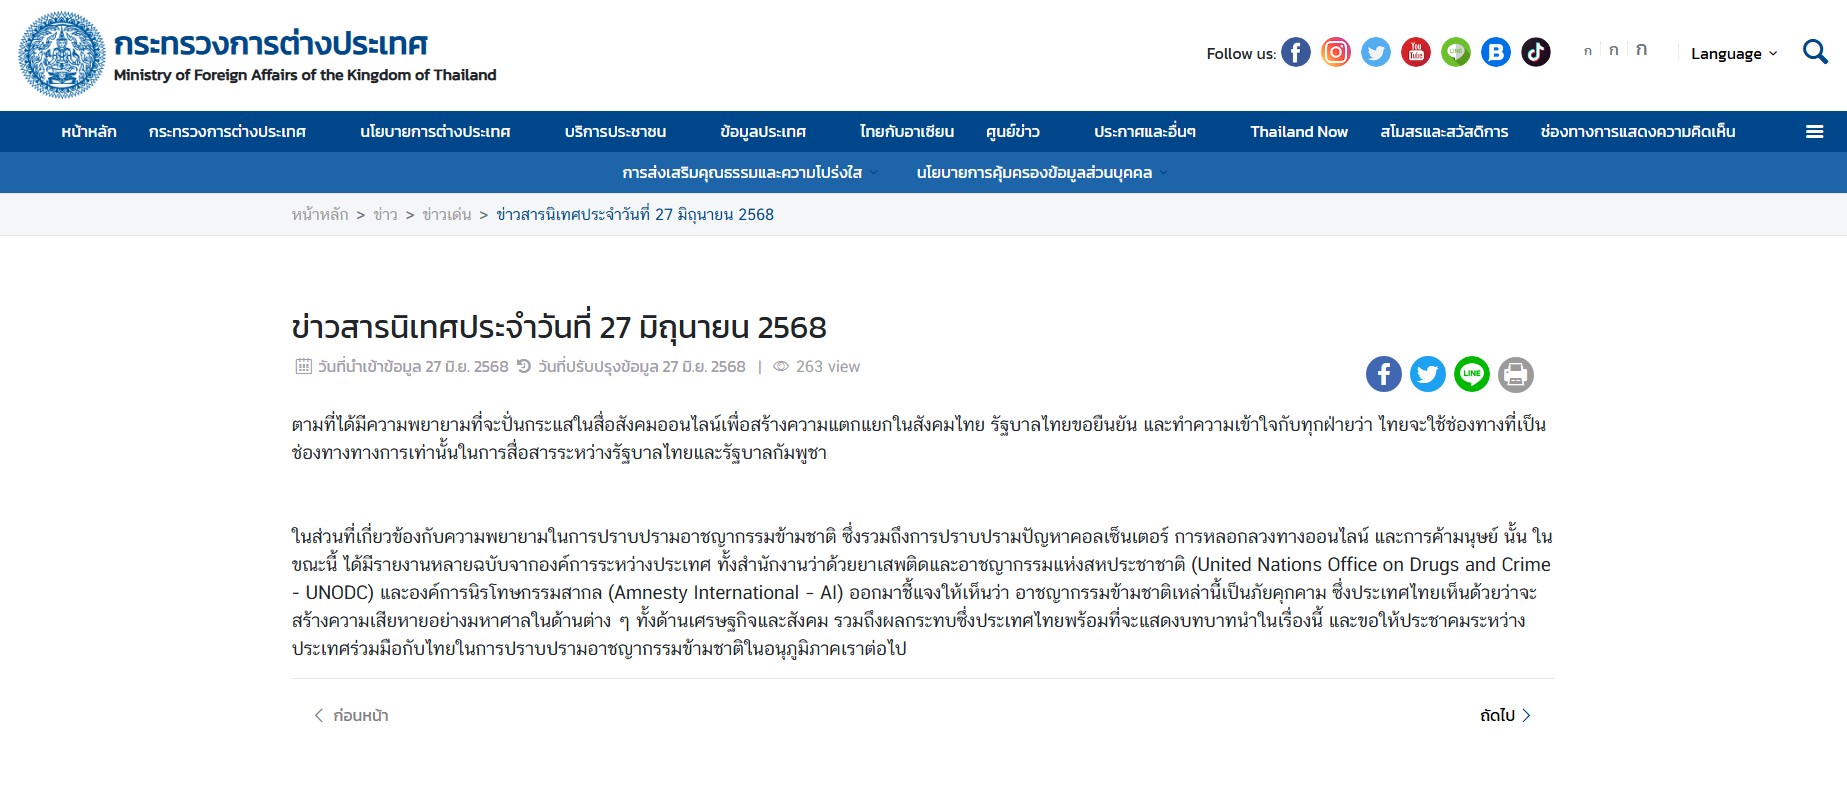Select the smallest font size ก
This screenshot has height=786, width=1847.
pos(1587,51)
